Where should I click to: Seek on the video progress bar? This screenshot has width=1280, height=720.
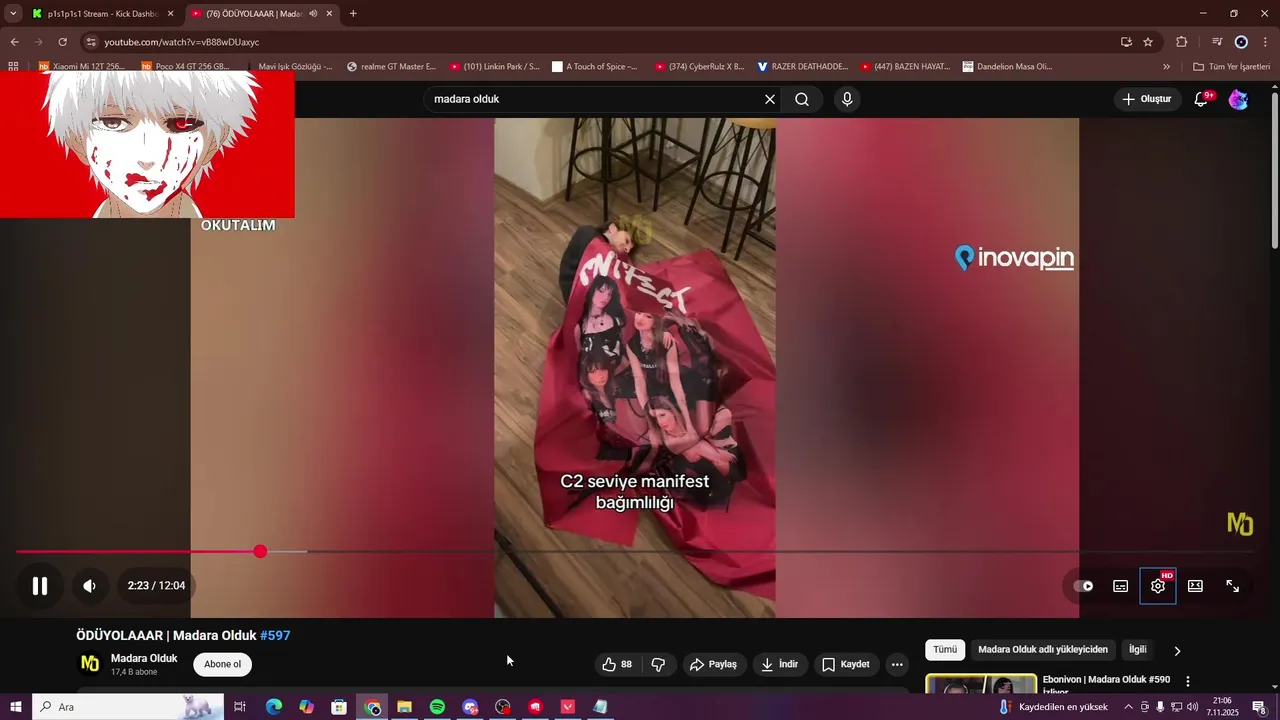pos(635,552)
